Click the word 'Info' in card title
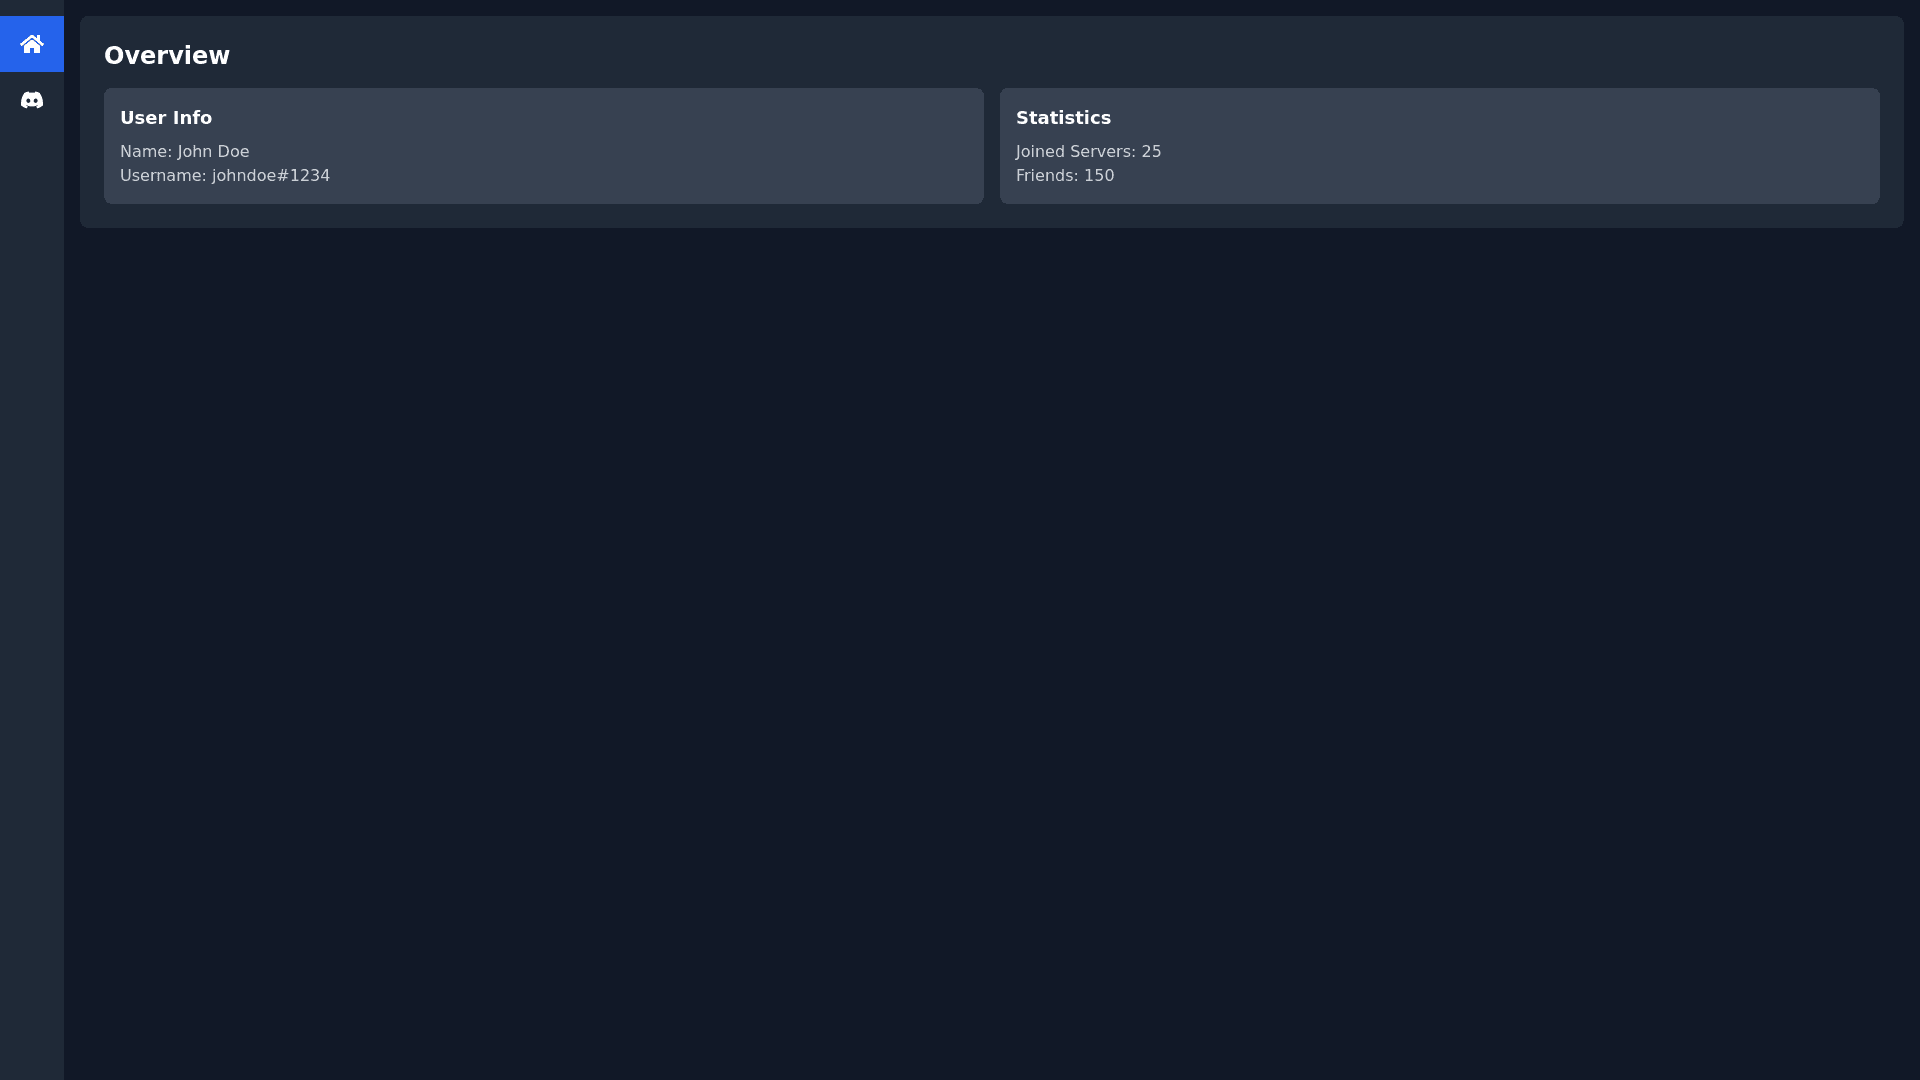1920x1080 pixels. [x=192, y=118]
